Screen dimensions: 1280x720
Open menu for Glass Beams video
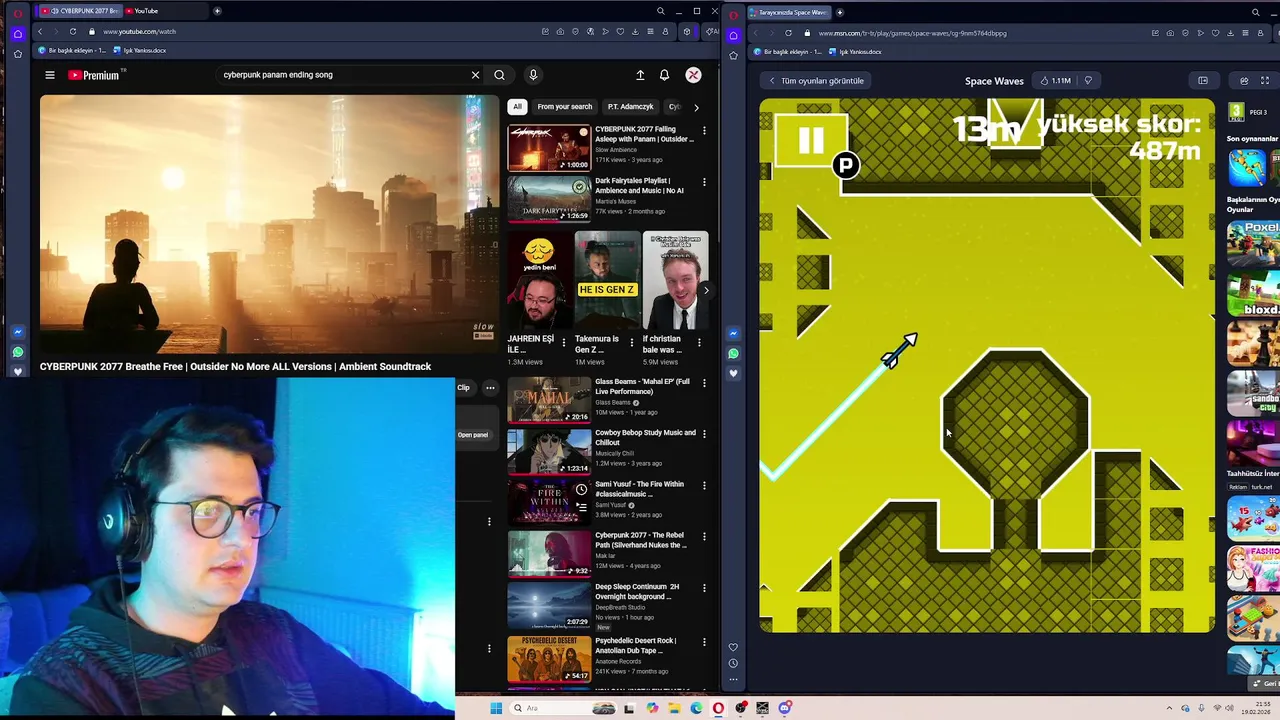pyautogui.click(x=704, y=383)
